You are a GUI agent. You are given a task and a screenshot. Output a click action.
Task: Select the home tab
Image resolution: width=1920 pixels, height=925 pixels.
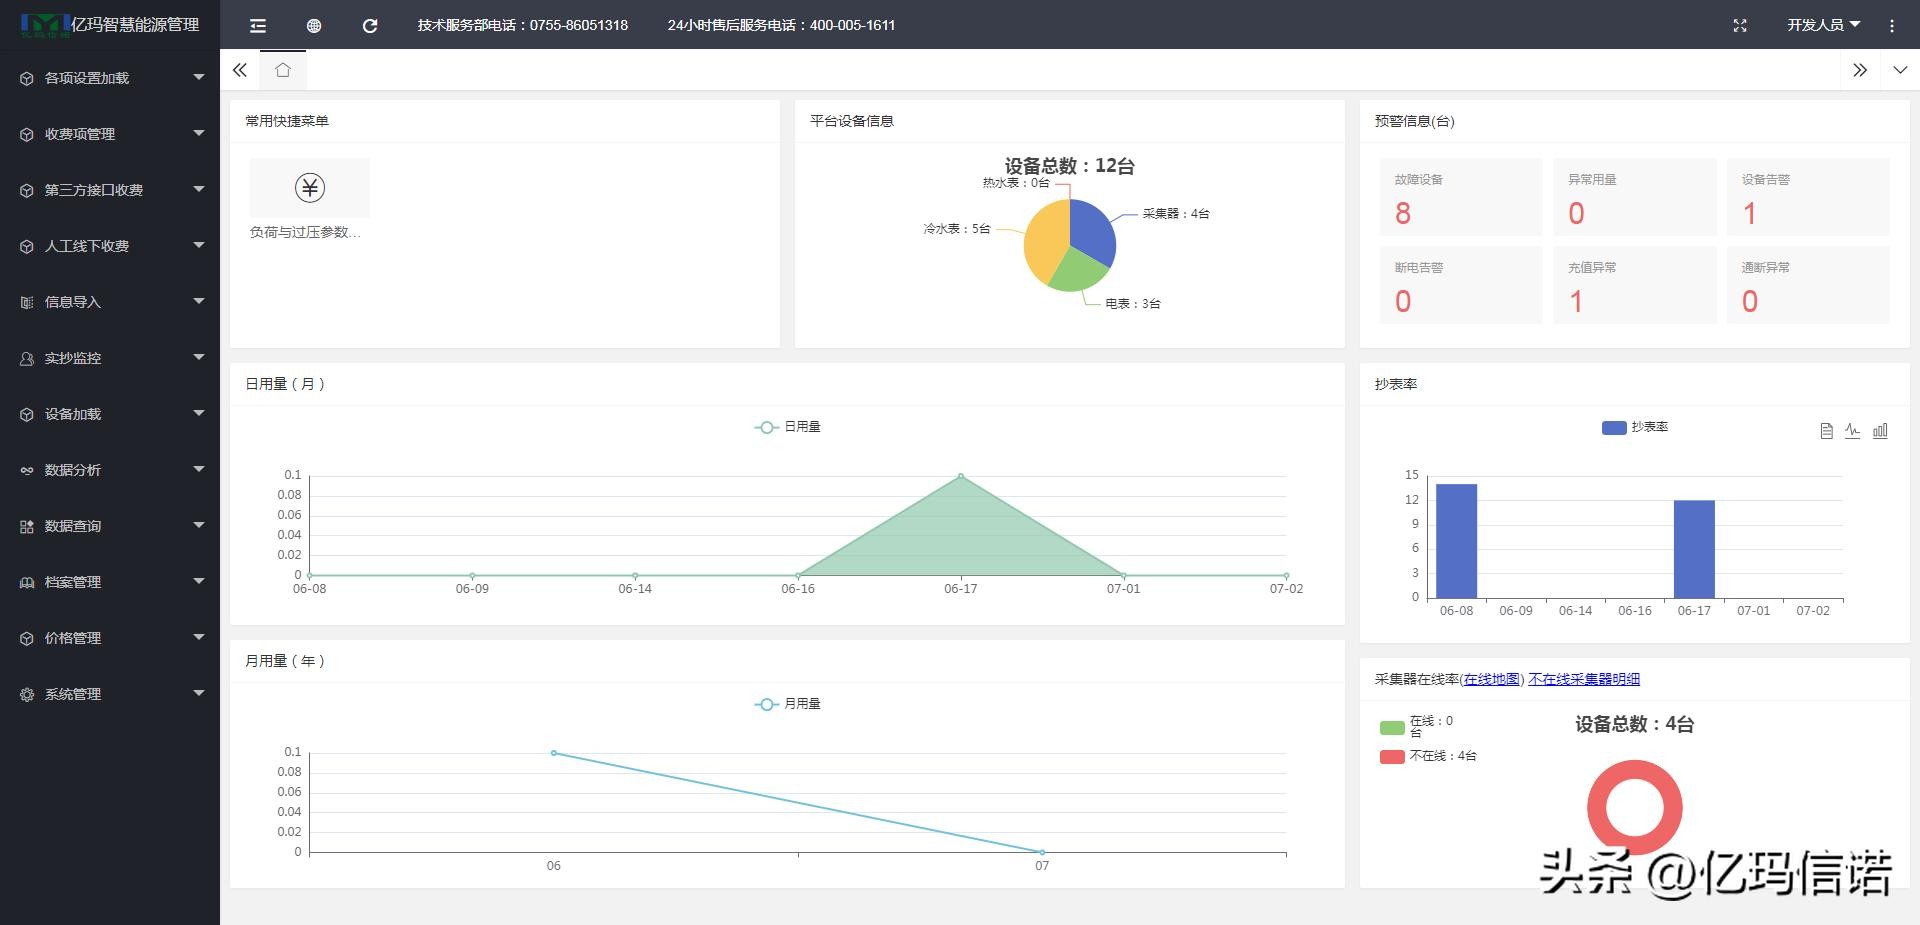[283, 70]
